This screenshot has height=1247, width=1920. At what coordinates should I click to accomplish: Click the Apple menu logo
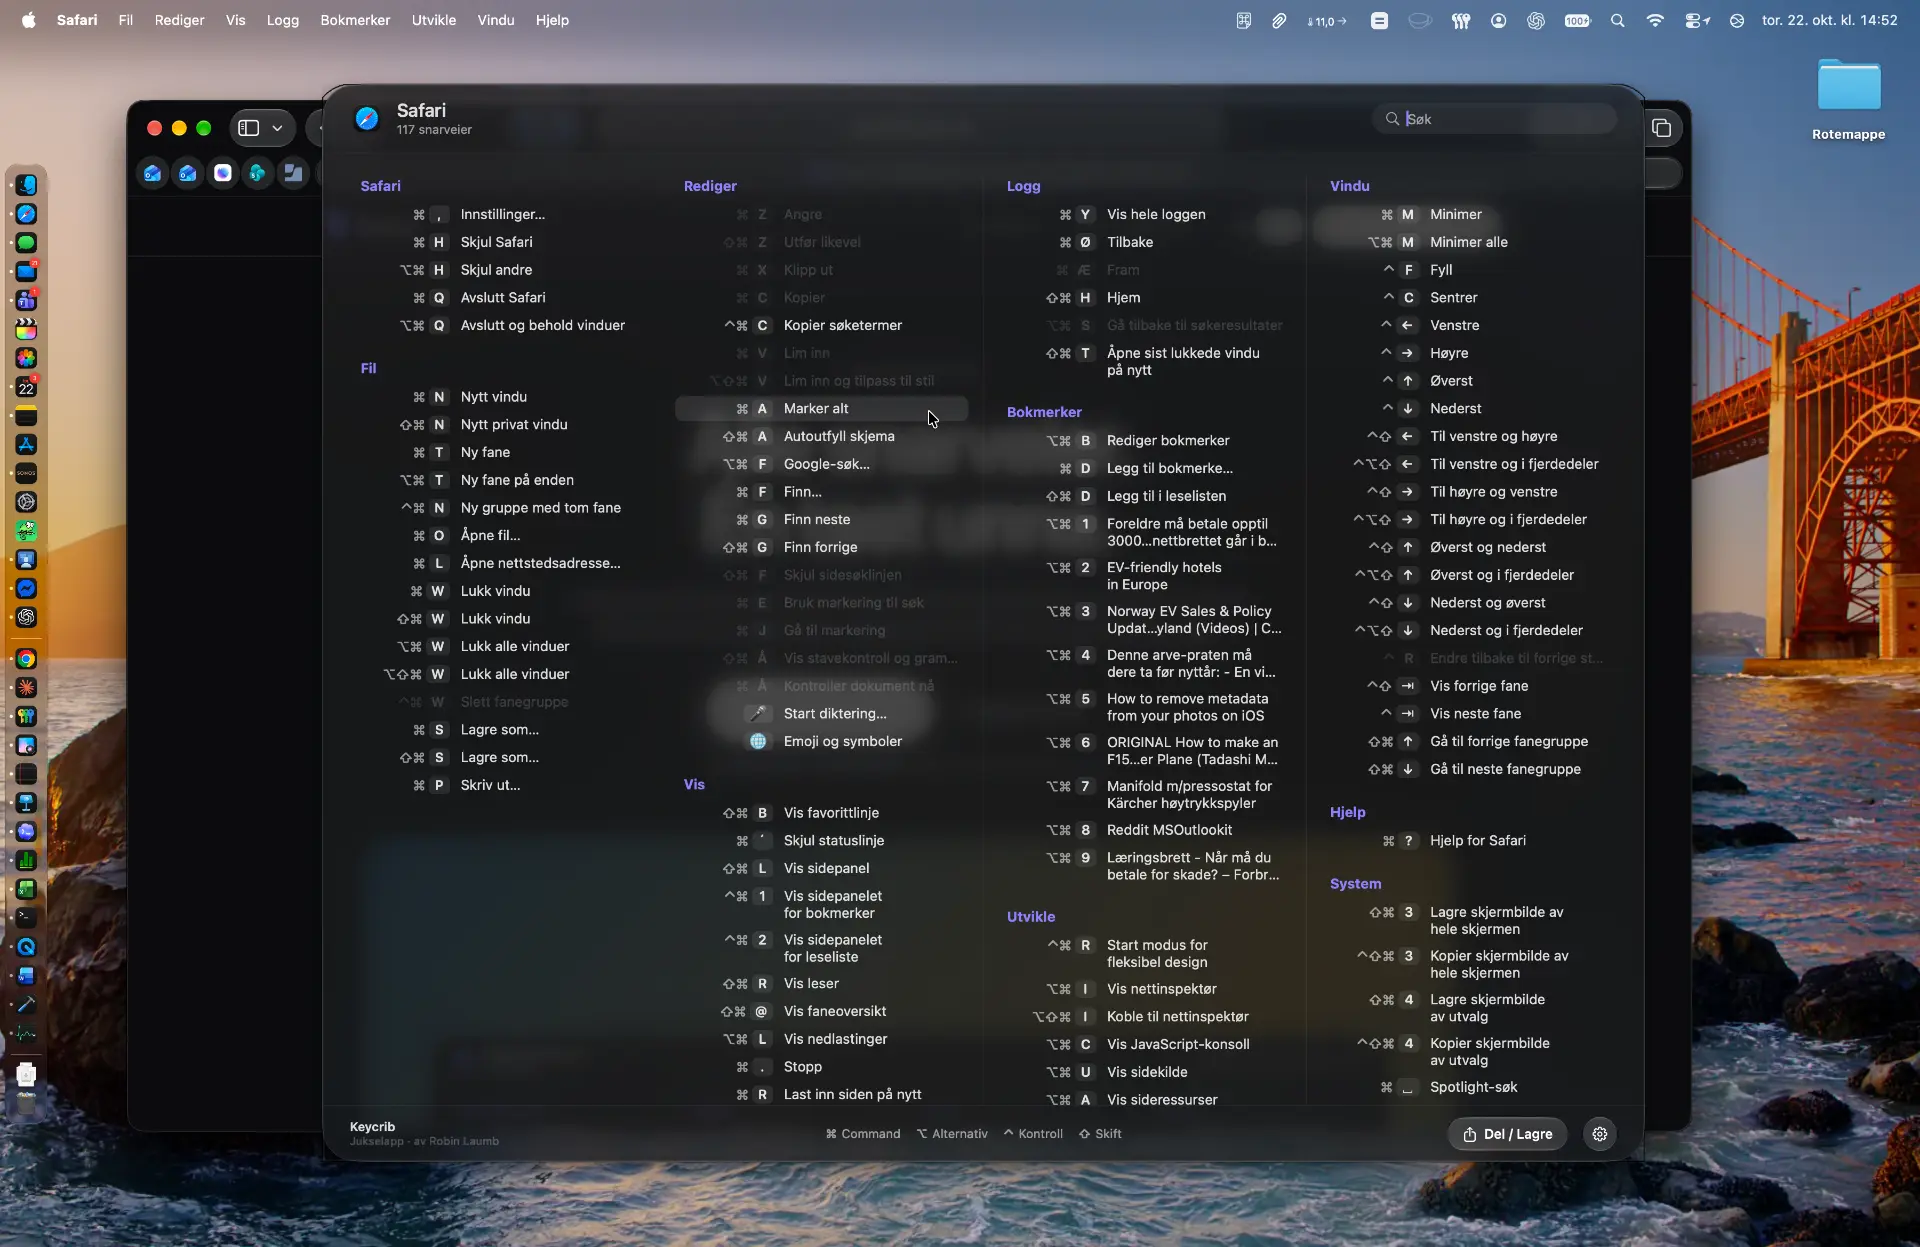[29, 20]
